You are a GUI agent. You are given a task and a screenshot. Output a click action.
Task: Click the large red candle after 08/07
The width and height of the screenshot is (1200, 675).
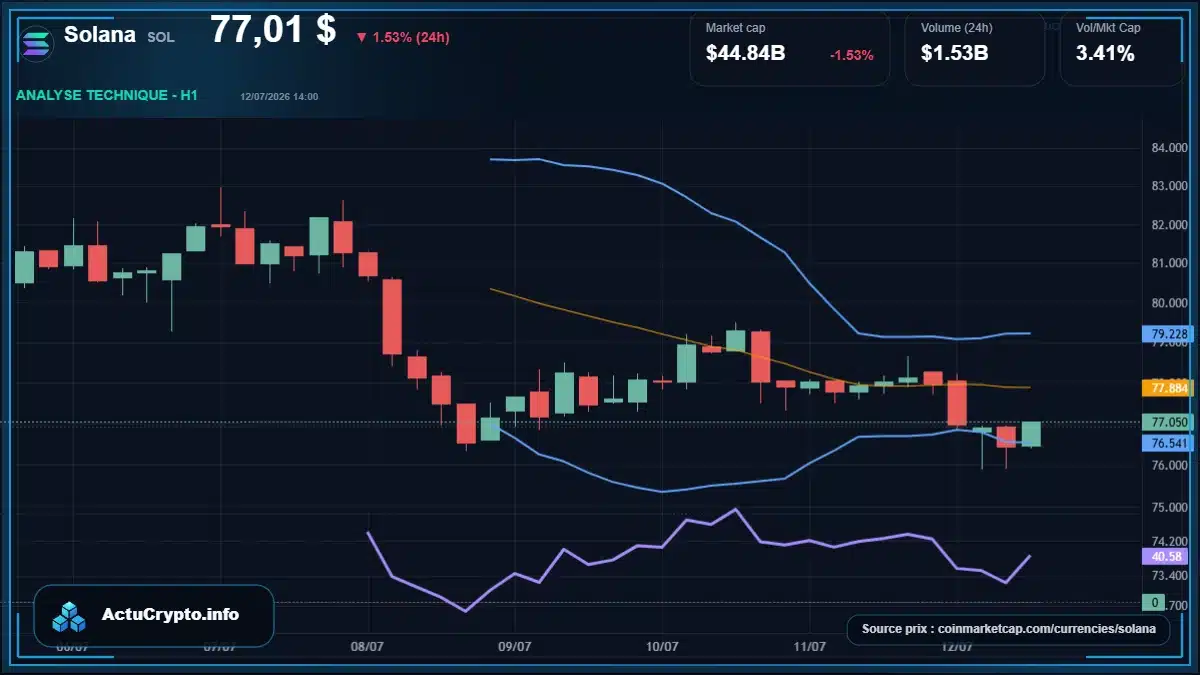392,317
